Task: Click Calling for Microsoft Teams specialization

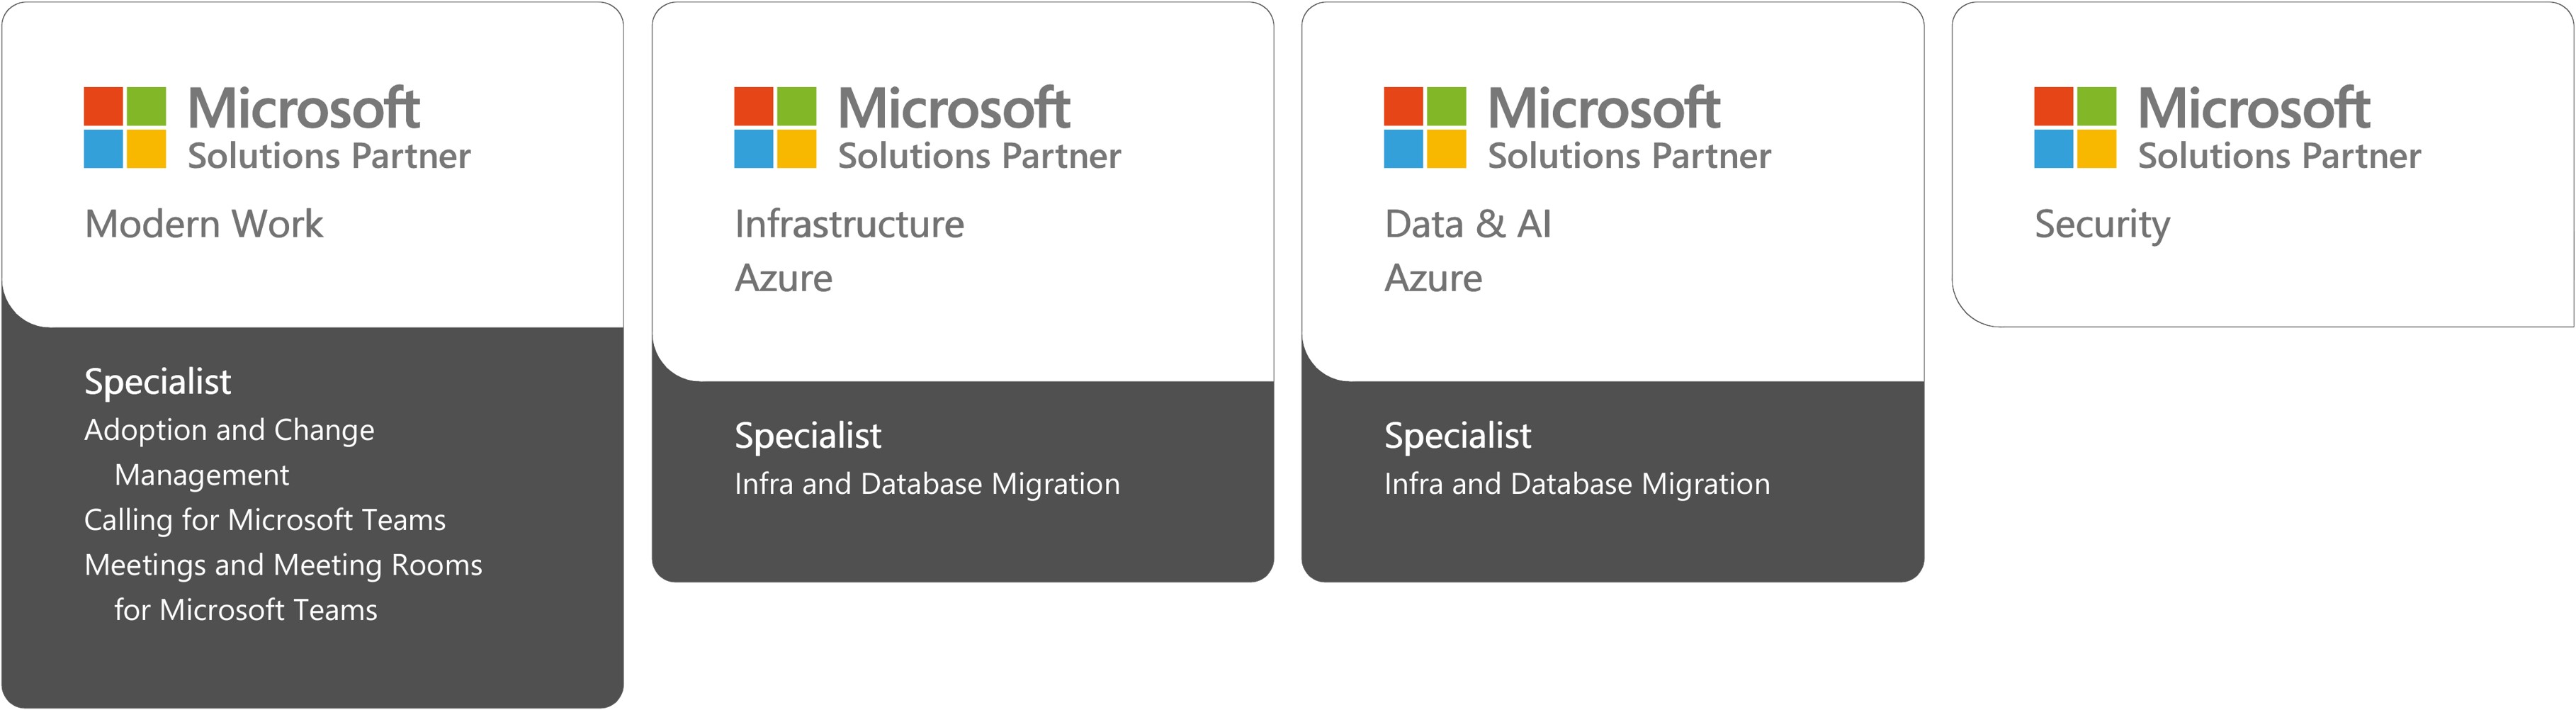Action: tap(265, 520)
